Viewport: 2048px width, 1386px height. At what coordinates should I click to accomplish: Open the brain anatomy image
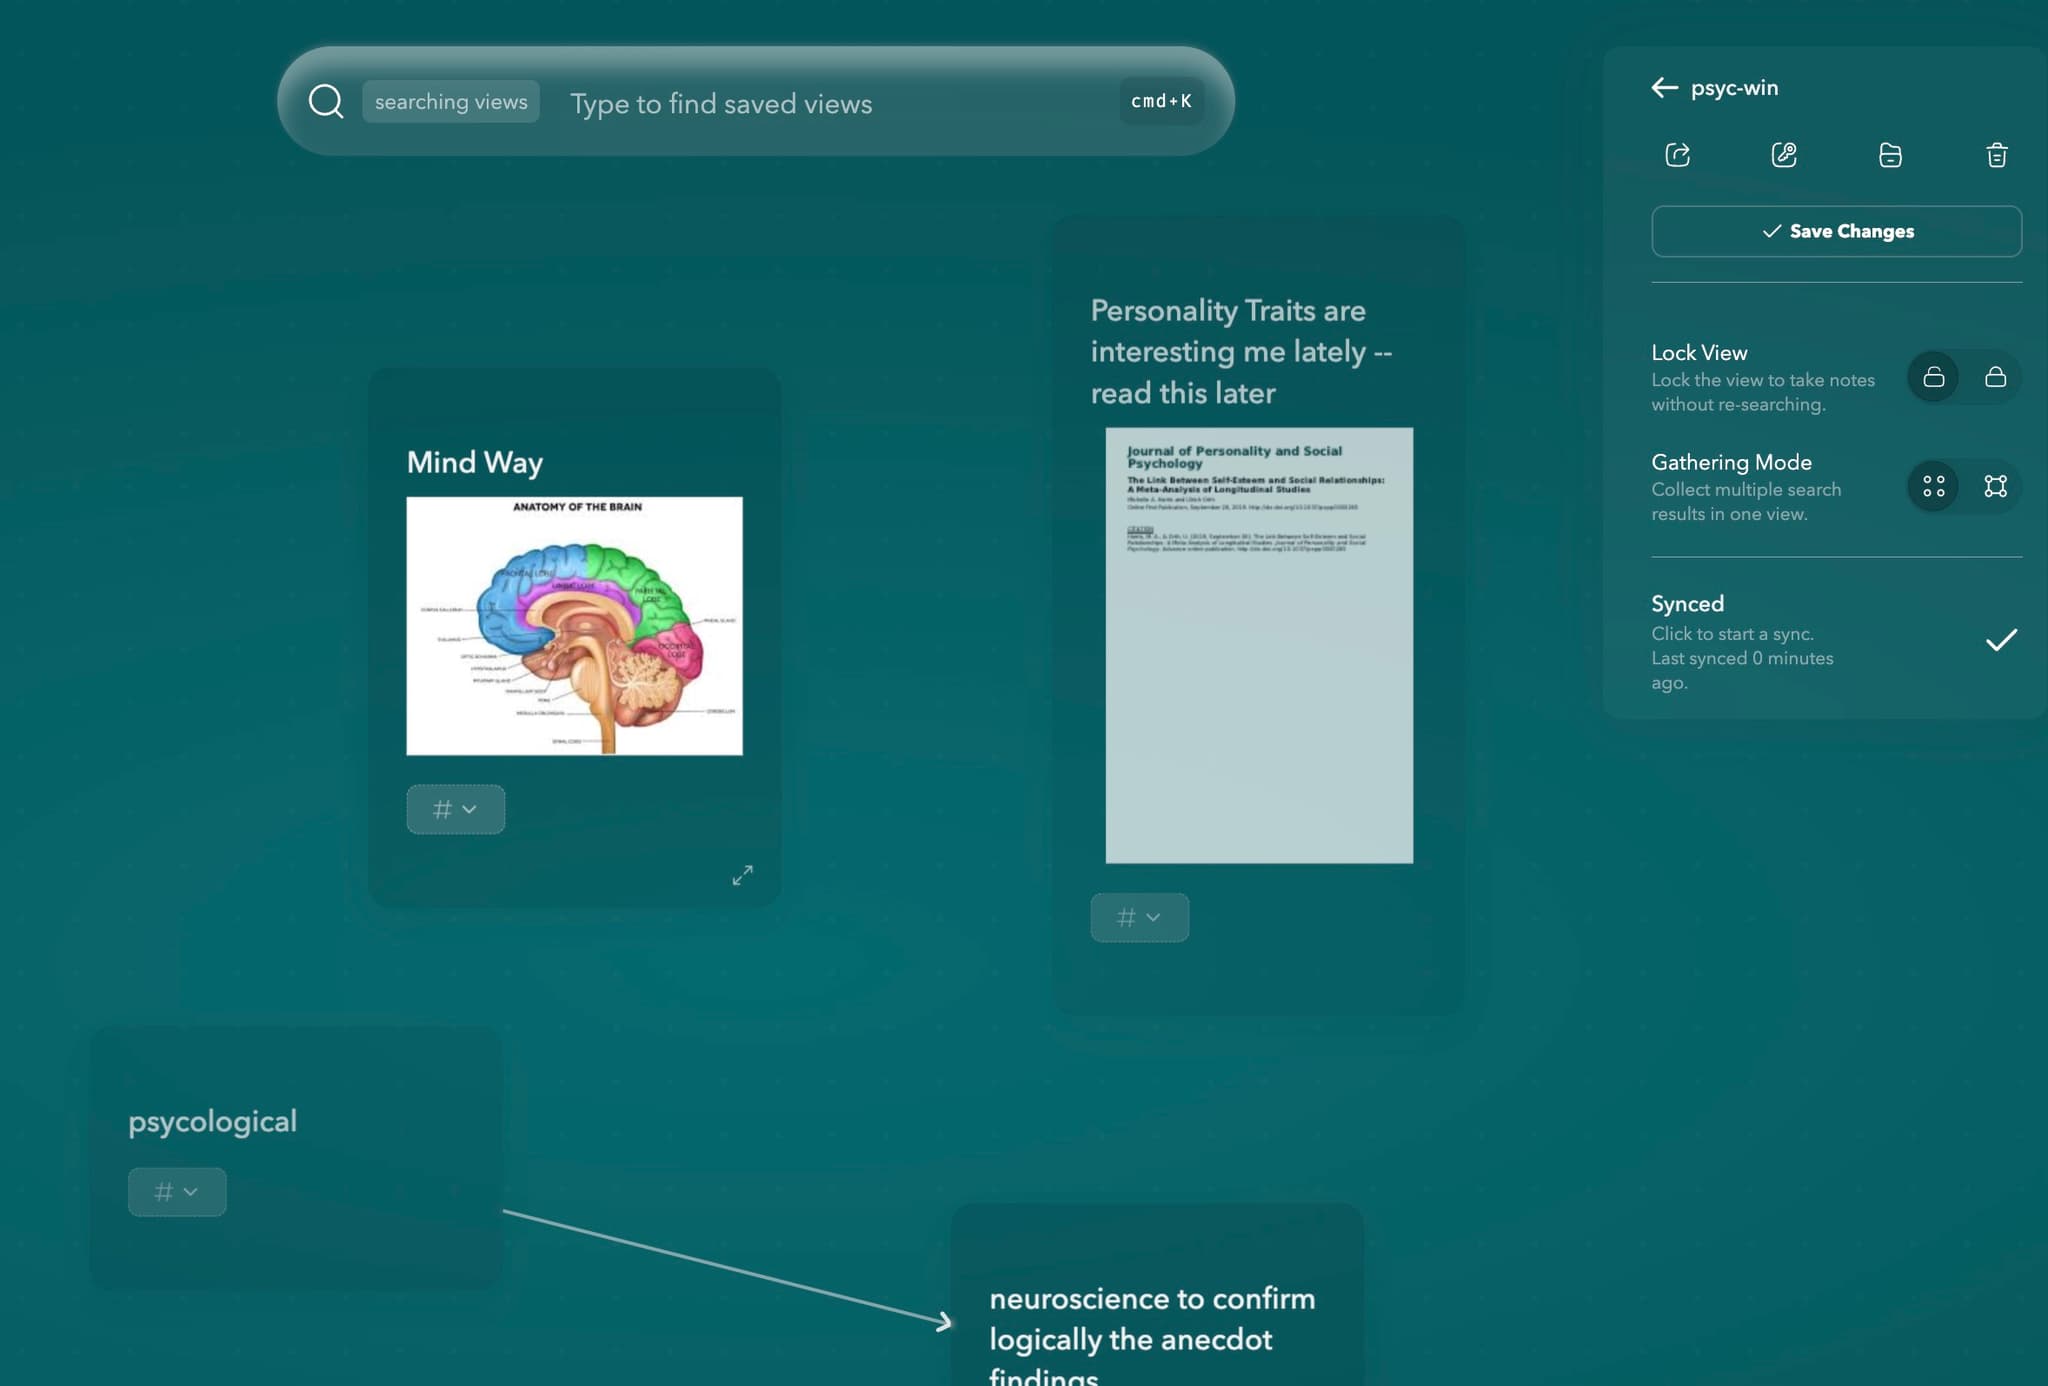point(574,626)
